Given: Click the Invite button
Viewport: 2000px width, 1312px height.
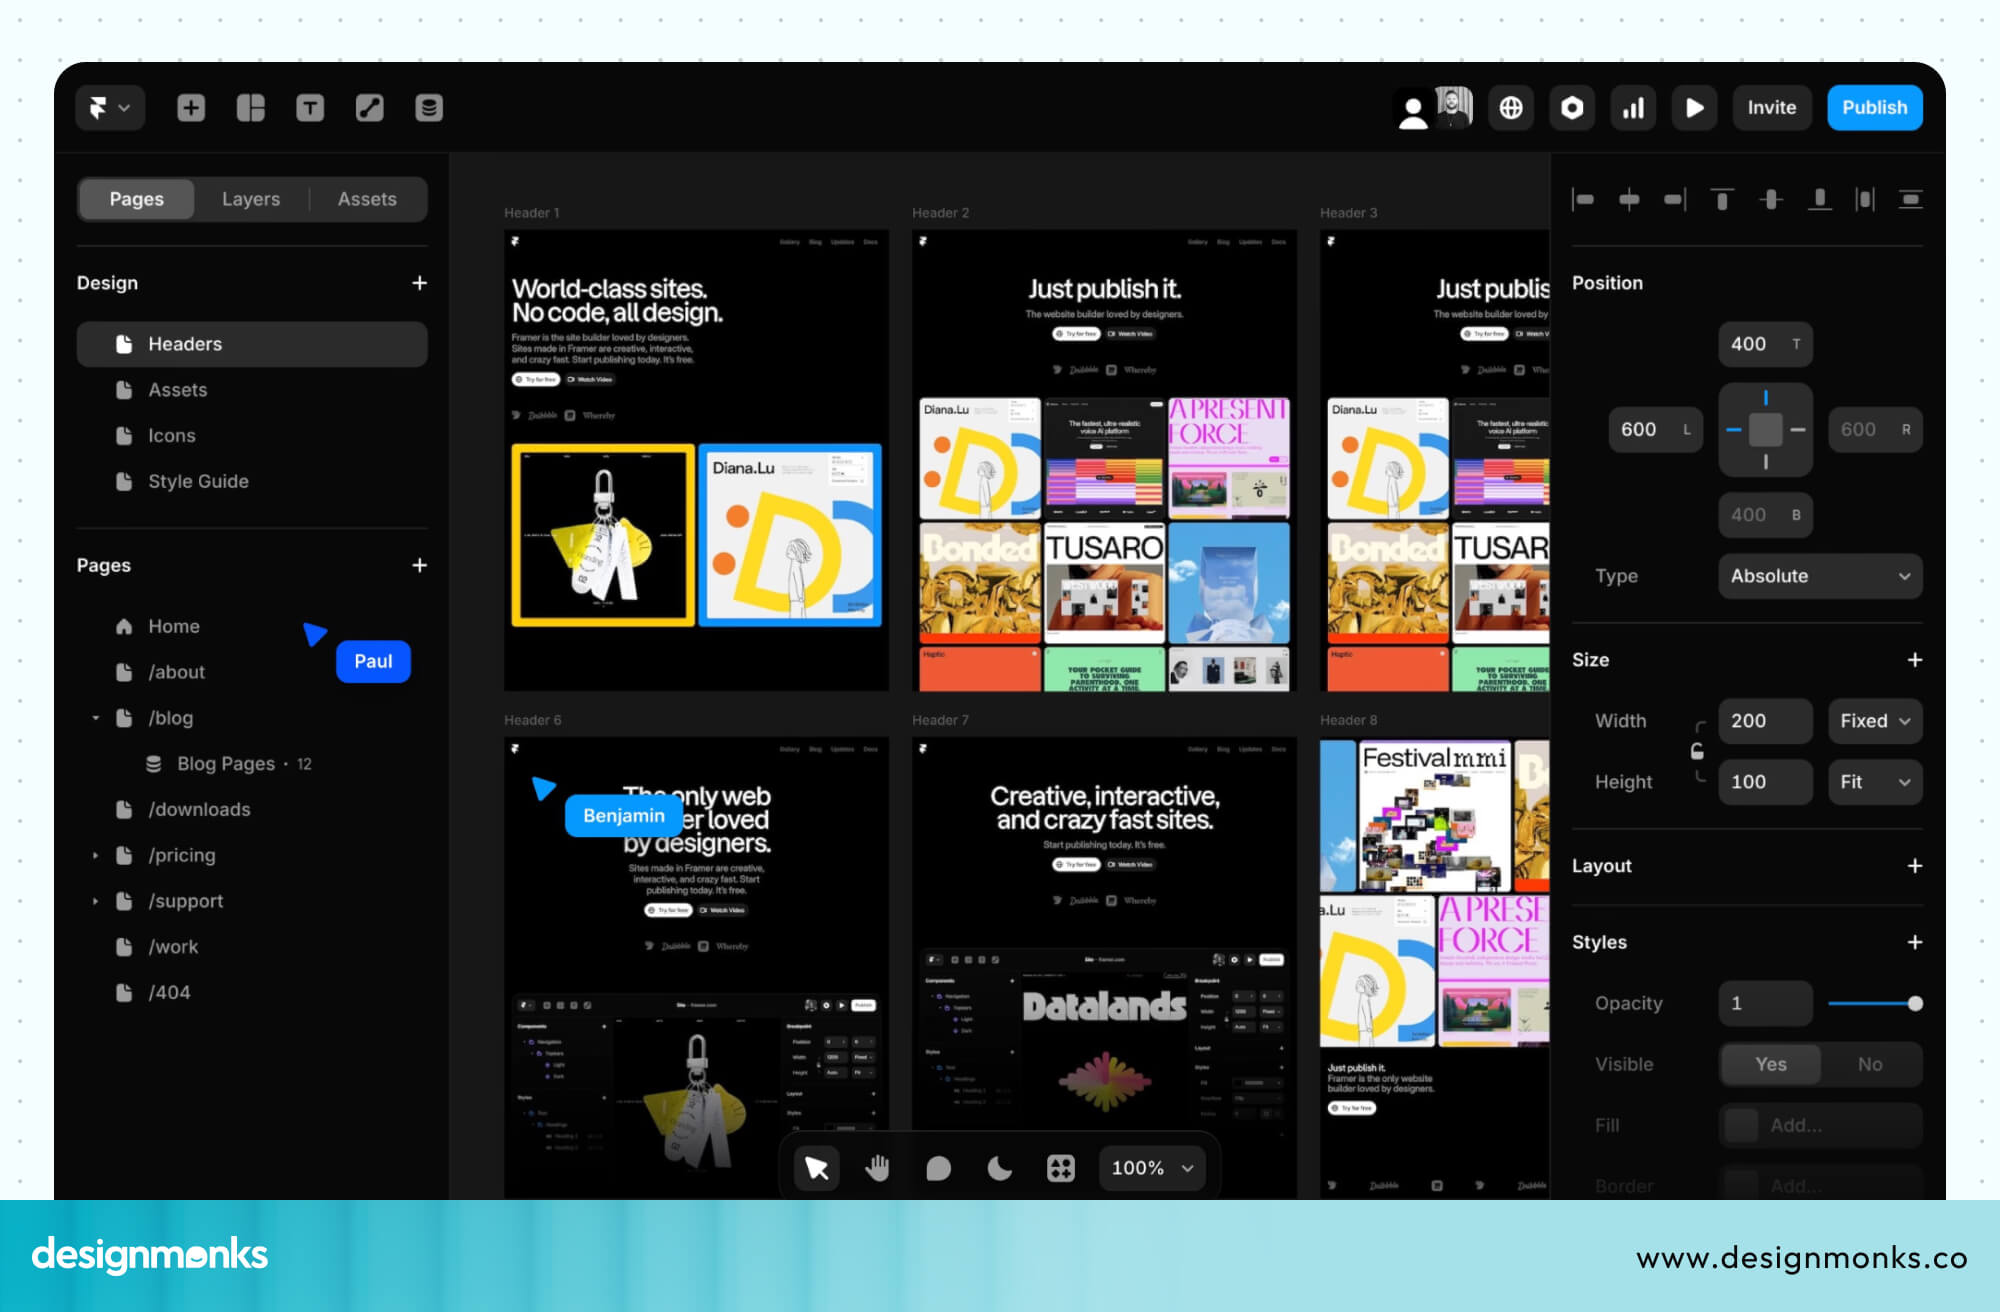Looking at the screenshot, I should tap(1772, 108).
